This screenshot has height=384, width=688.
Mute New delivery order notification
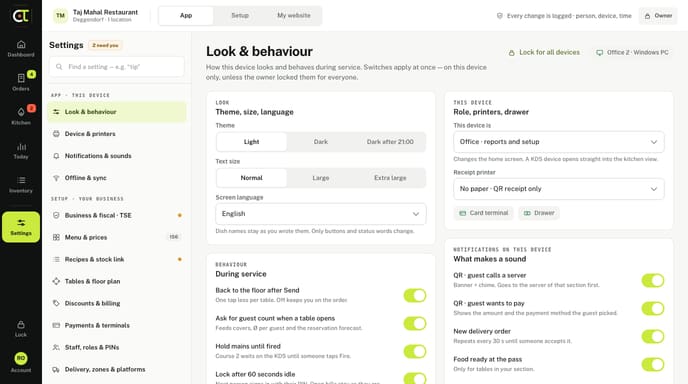pyautogui.click(x=653, y=337)
